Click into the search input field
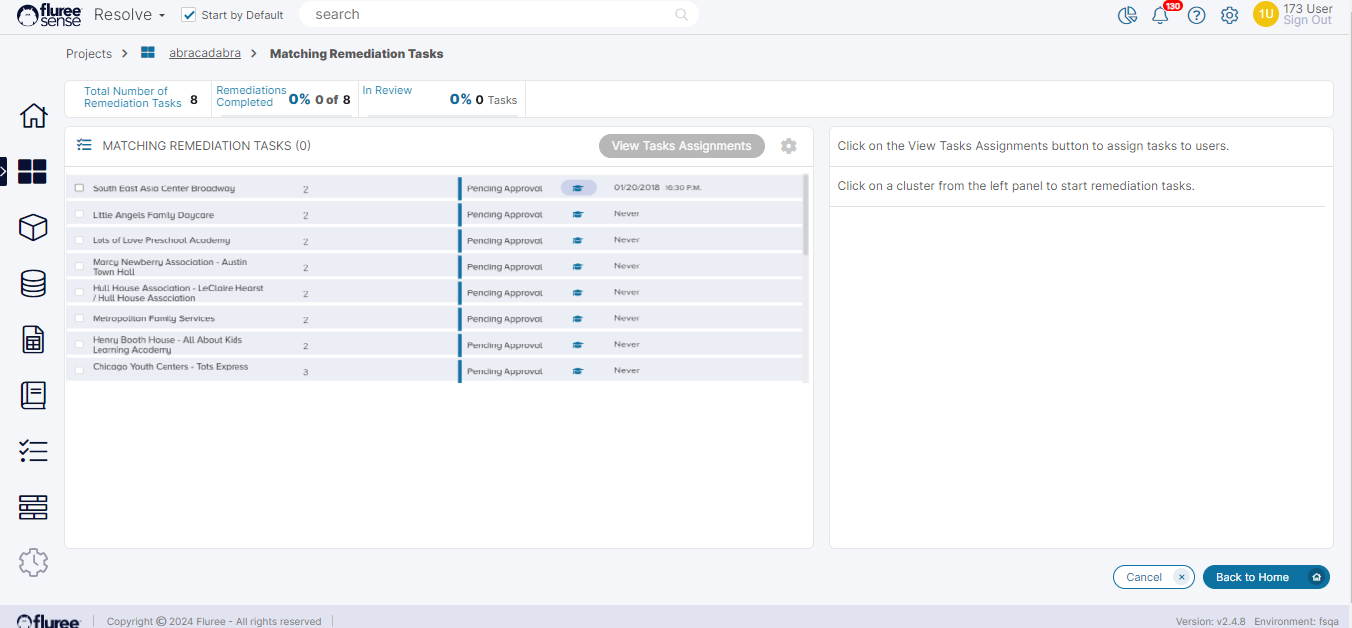The width and height of the screenshot is (1352, 628). (490, 15)
